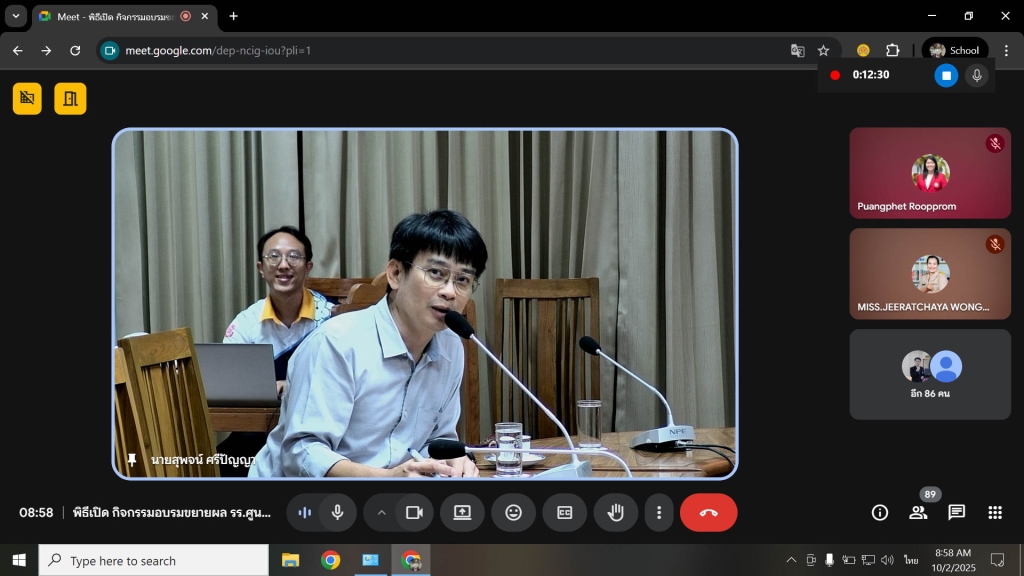Image resolution: width=1024 pixels, height=576 pixels.
Task: Open the chat messages panel
Action: pos(956,513)
